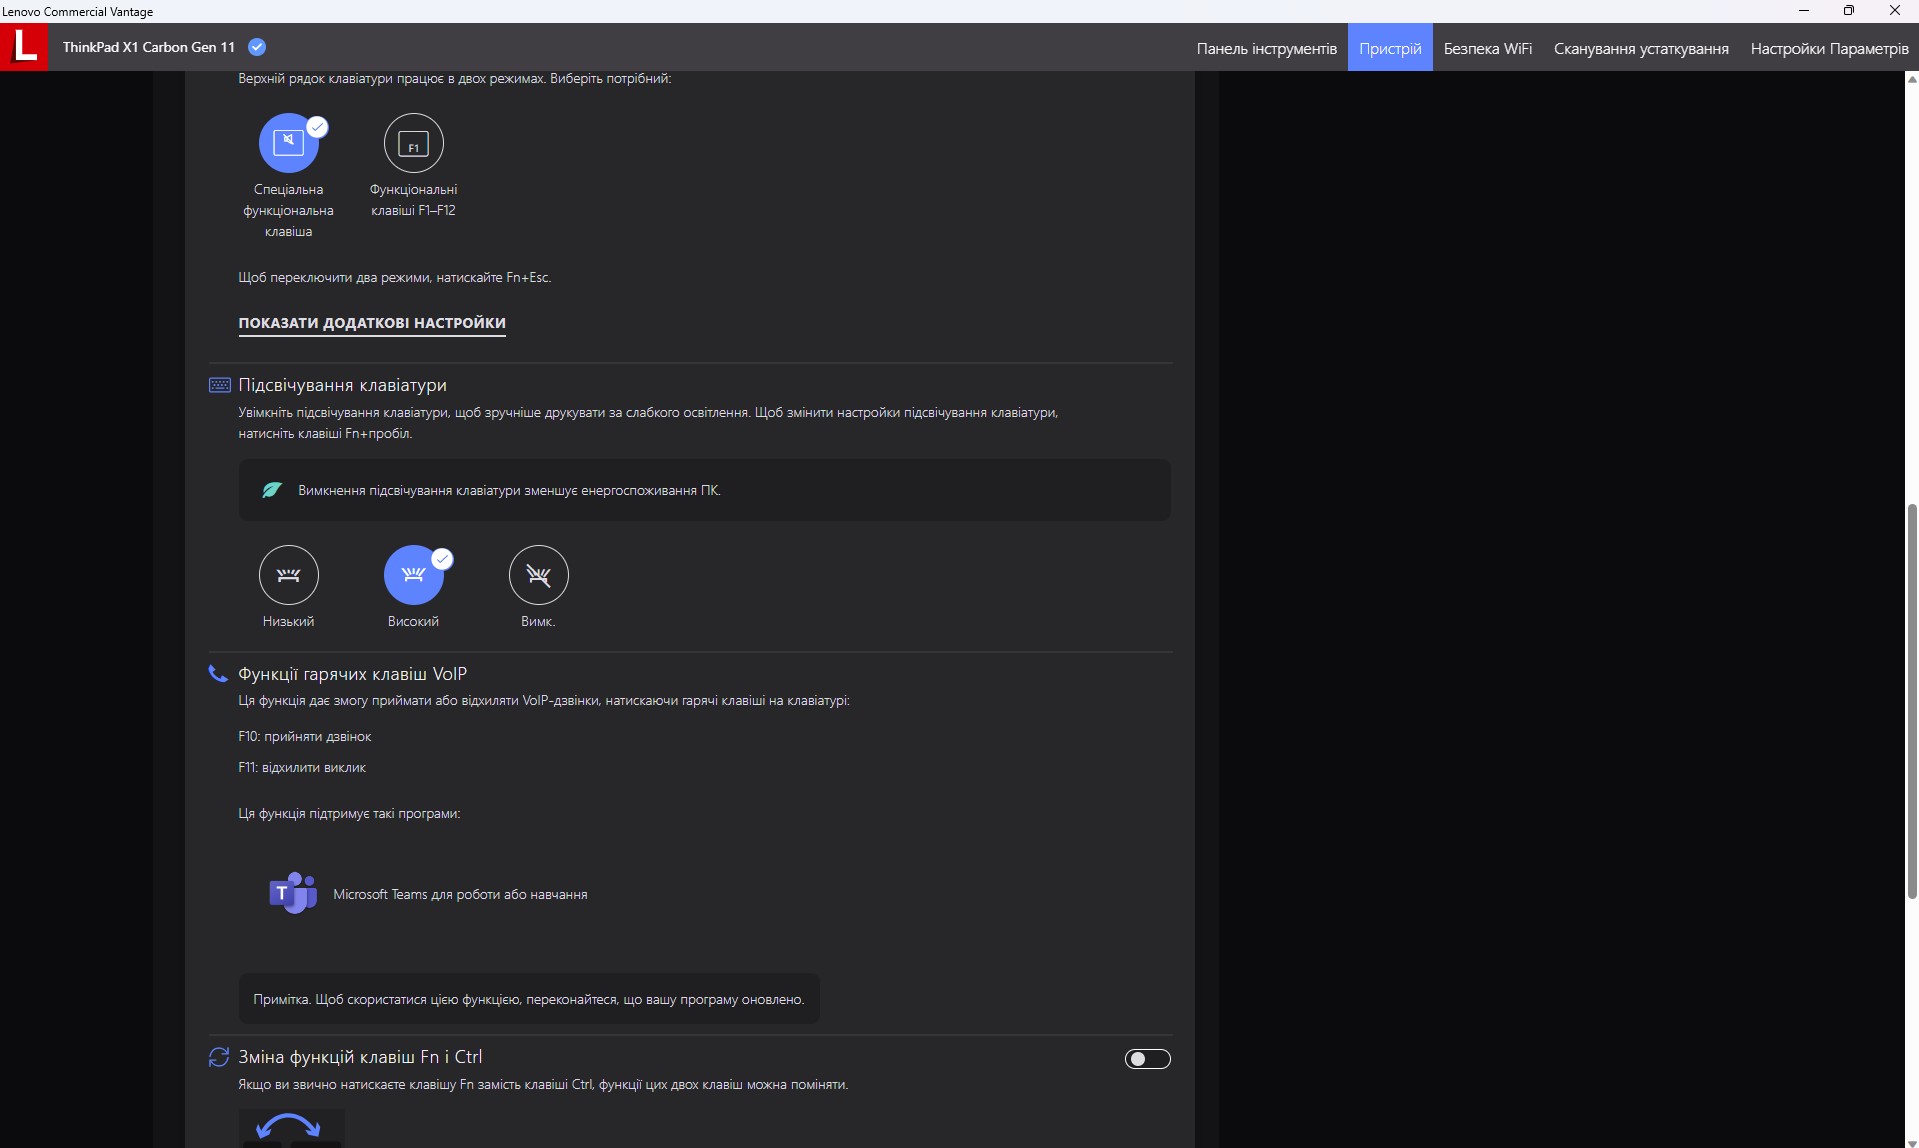Open Настройки Параметрів menu

pos(1829,48)
